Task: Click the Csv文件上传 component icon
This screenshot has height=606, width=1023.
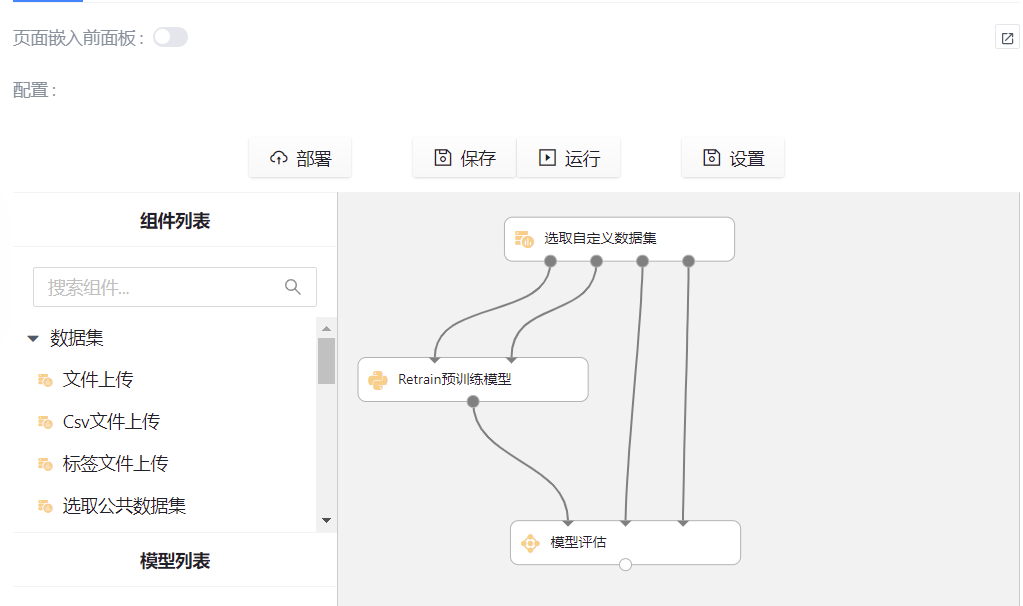Action: pyautogui.click(x=44, y=422)
